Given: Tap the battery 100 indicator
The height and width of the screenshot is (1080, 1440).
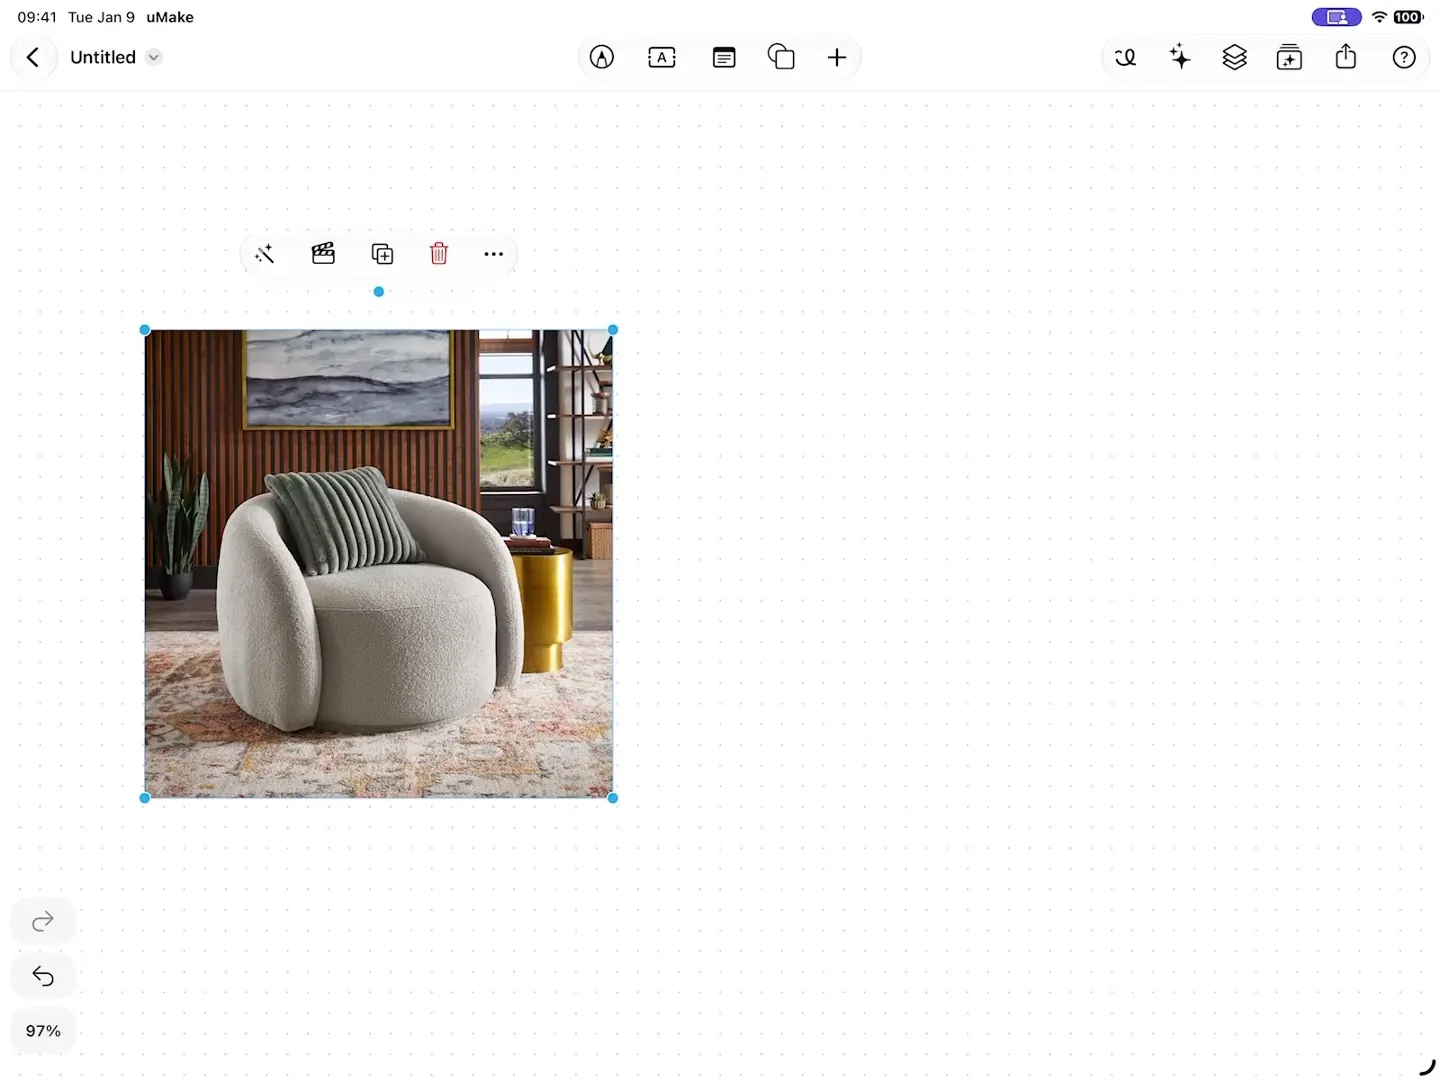Looking at the screenshot, I should [1408, 17].
